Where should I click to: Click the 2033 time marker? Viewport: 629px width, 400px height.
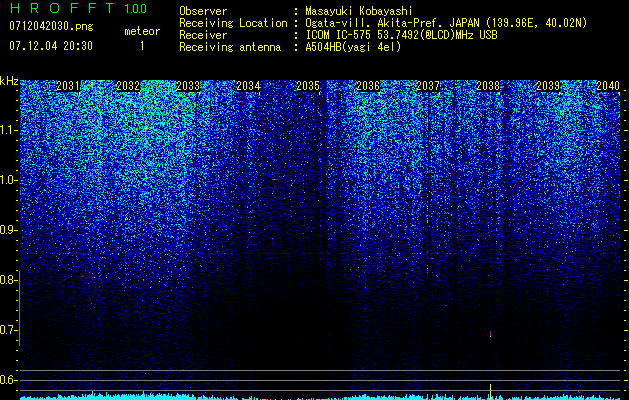click(x=188, y=86)
